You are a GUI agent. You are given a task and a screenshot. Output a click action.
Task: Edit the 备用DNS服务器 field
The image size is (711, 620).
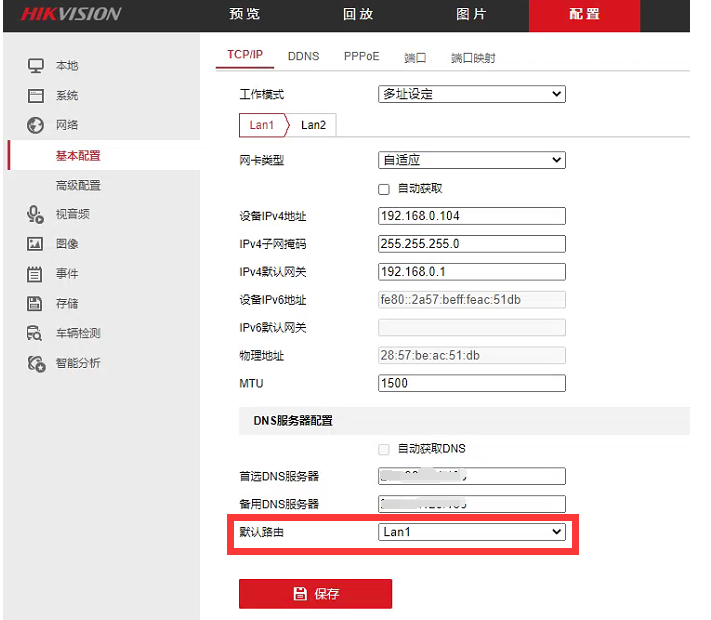click(472, 504)
